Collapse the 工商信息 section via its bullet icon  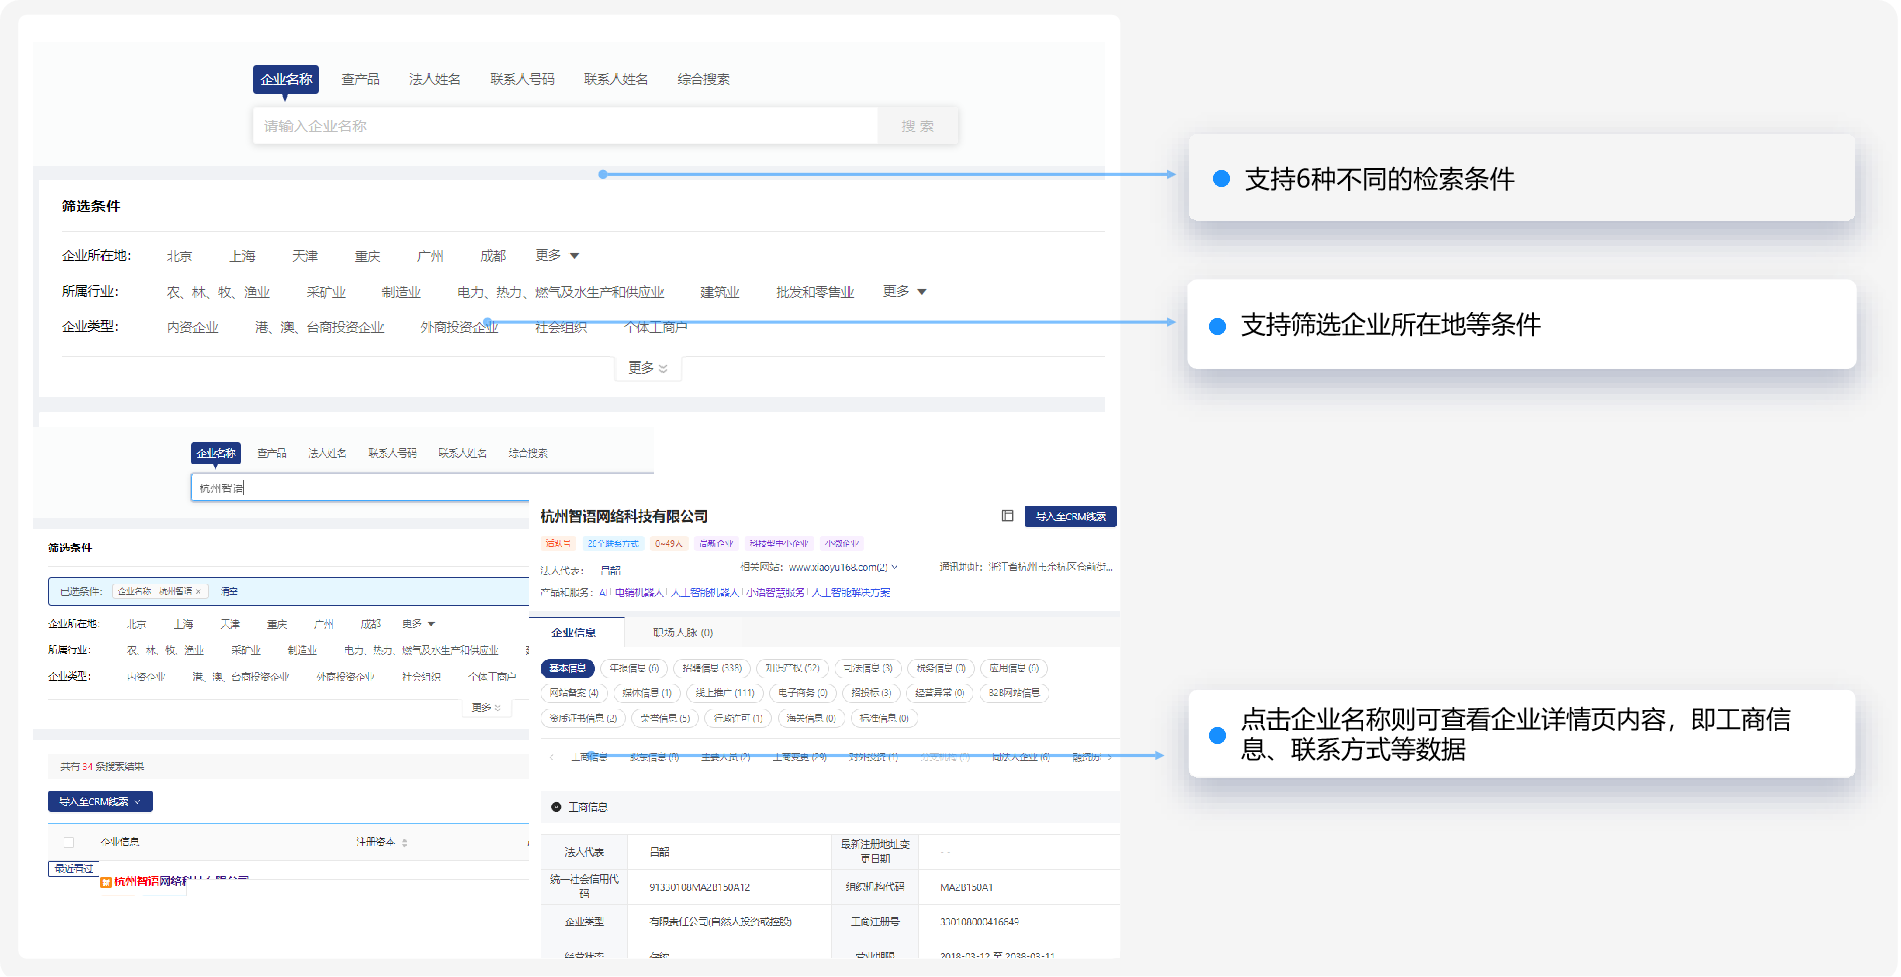pos(556,807)
